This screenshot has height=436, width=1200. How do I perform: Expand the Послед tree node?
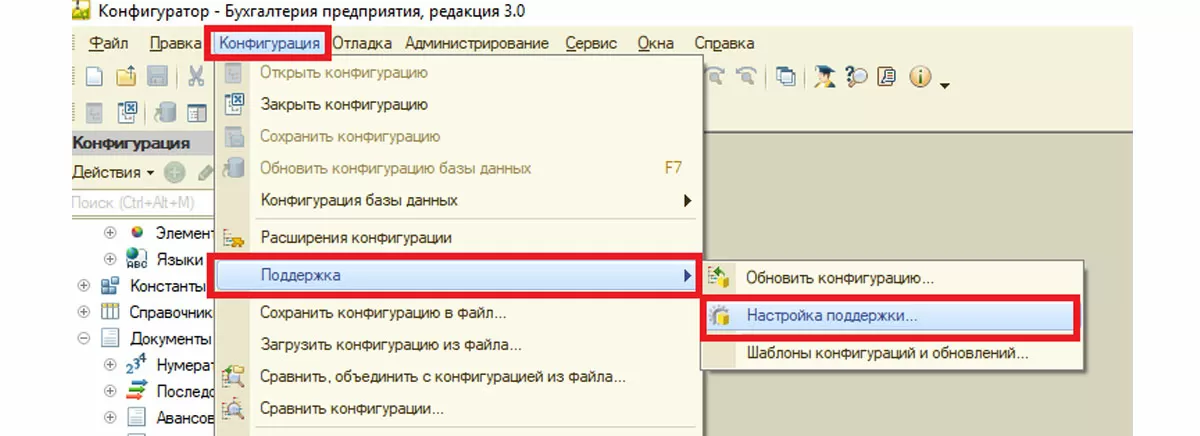[111, 391]
